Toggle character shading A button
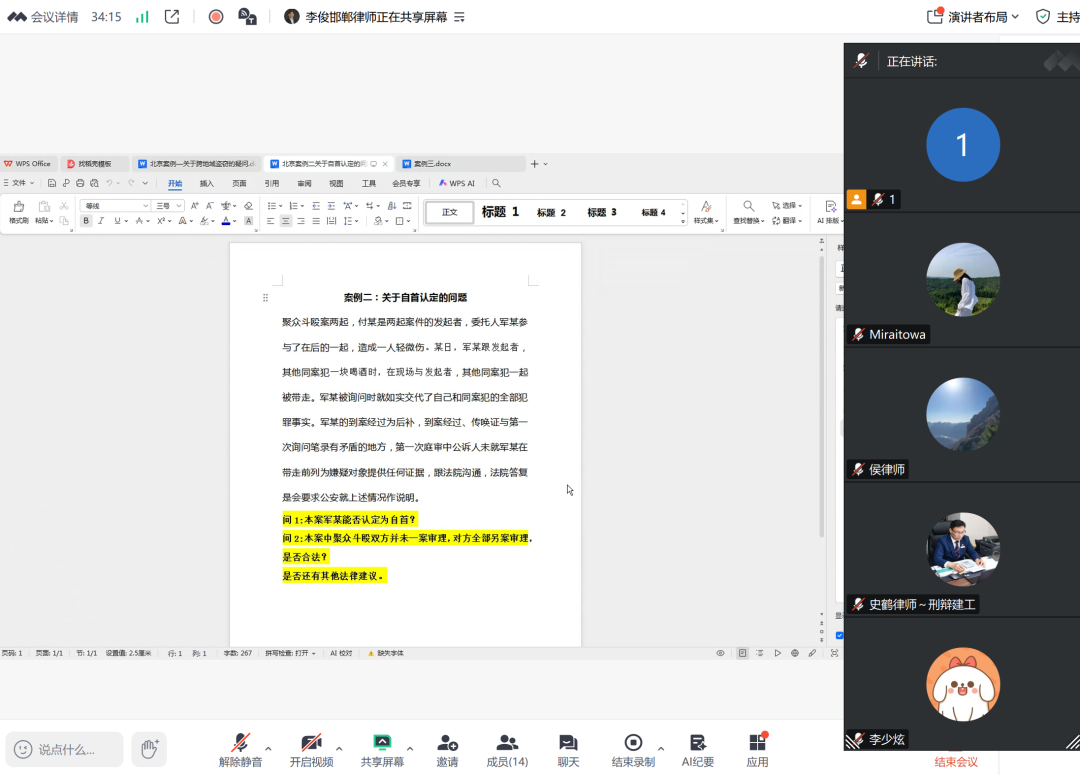 coord(249,221)
